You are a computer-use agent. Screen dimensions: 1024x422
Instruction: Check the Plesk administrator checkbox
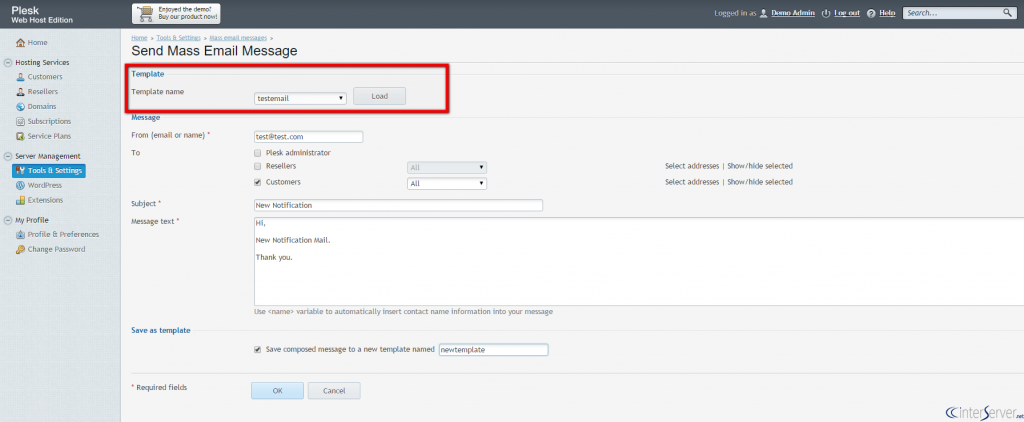pos(258,153)
